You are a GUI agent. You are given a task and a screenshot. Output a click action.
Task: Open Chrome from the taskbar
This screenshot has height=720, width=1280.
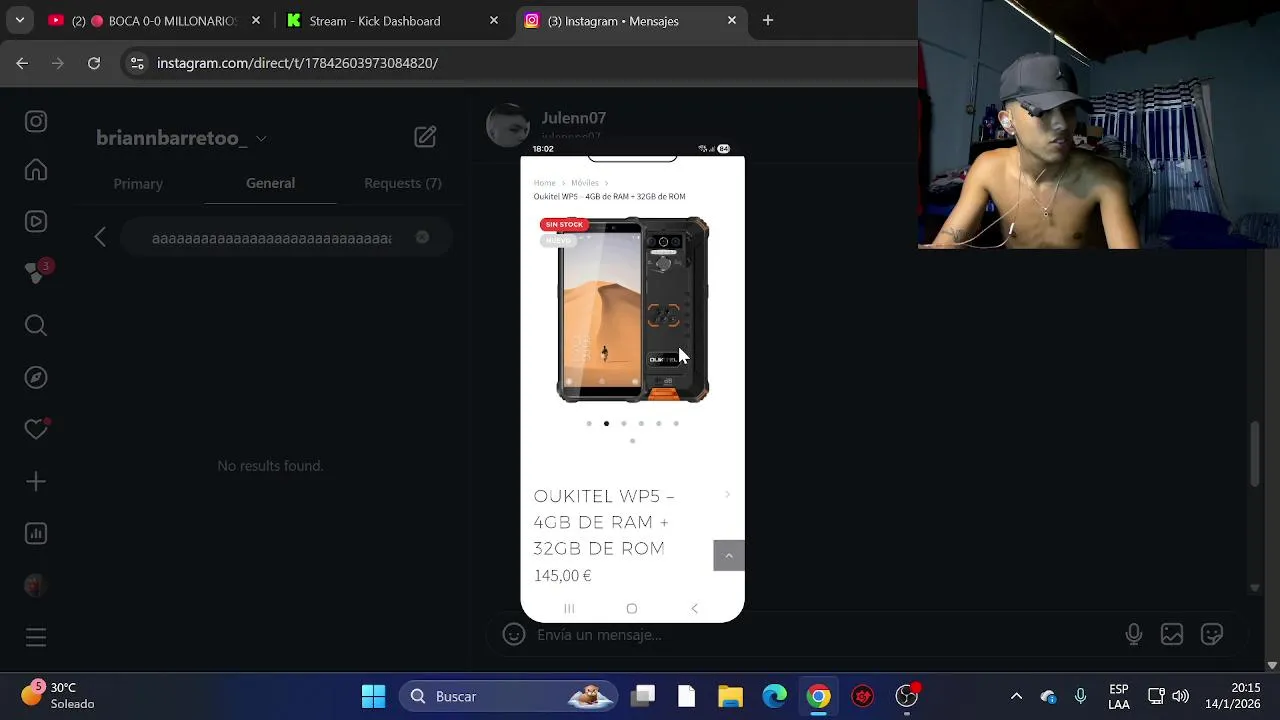click(819, 696)
